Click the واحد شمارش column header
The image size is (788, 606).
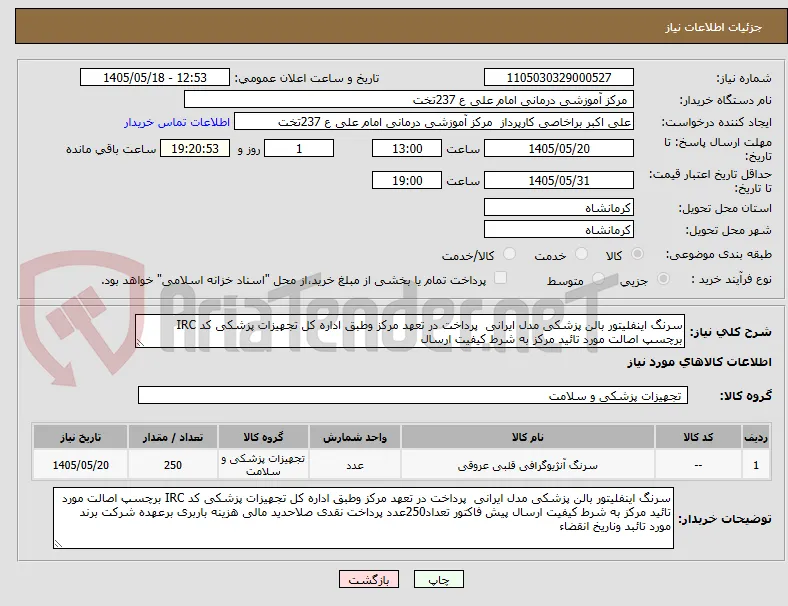click(355, 437)
